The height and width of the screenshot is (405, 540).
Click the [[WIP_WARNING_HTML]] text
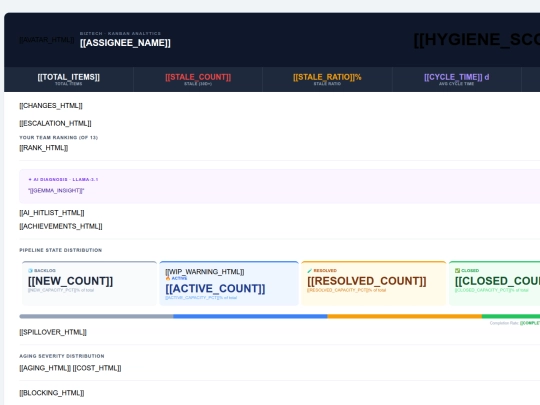[205, 272]
